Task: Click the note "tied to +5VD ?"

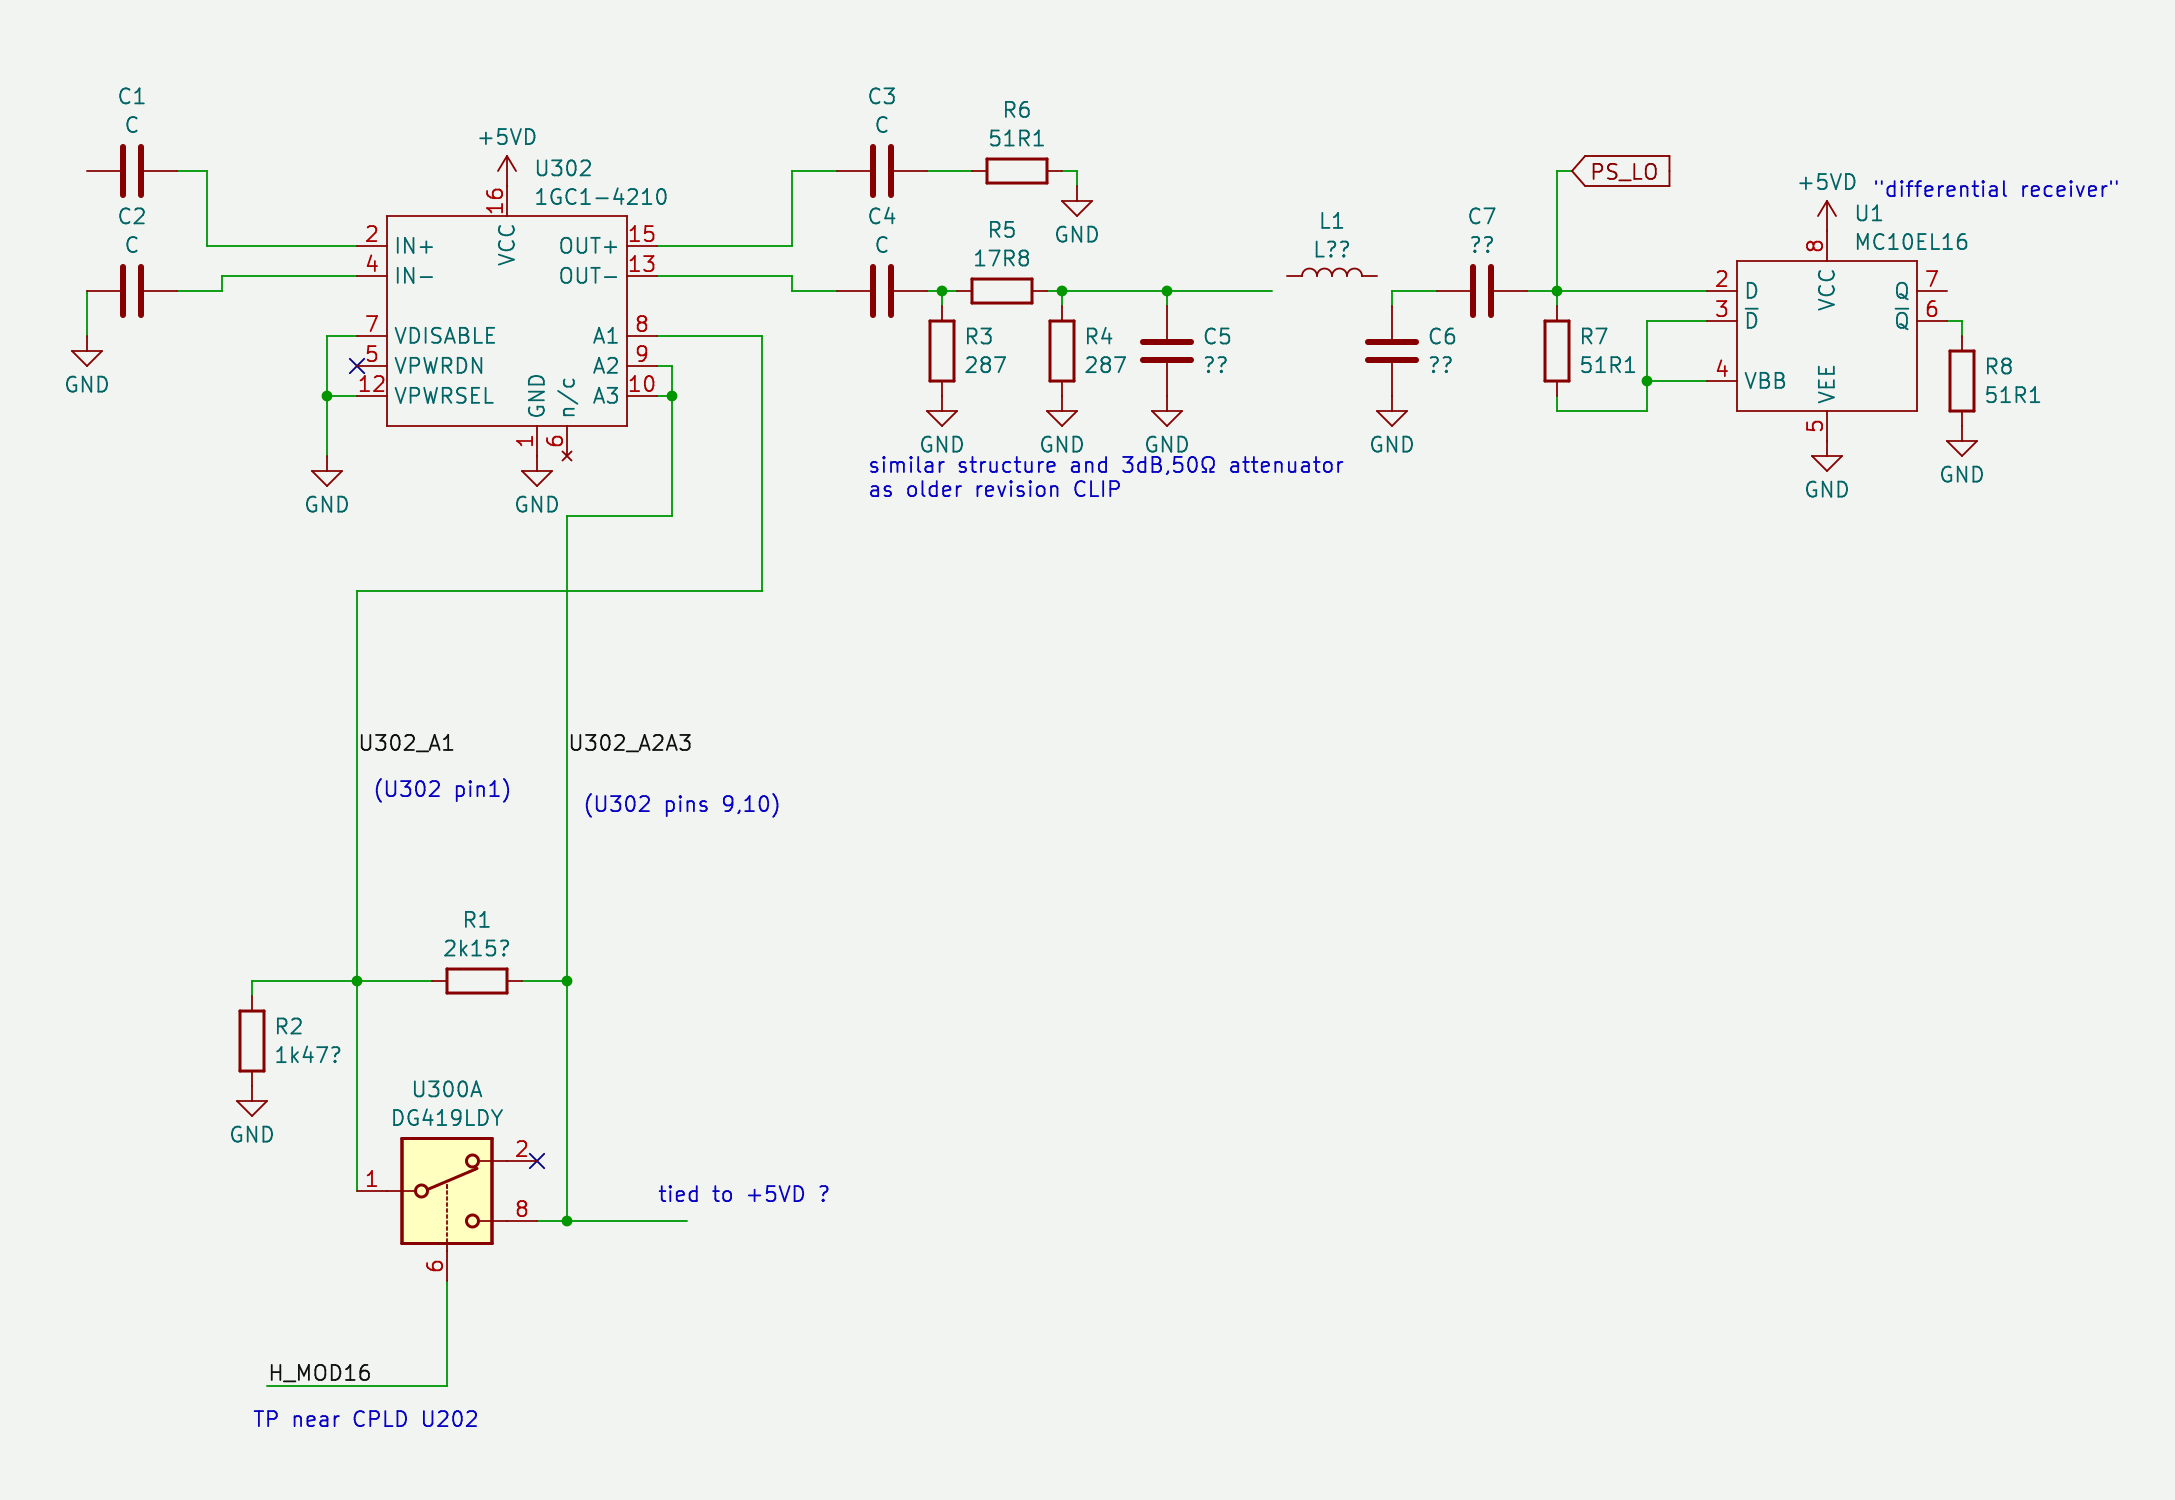Action: [744, 1194]
